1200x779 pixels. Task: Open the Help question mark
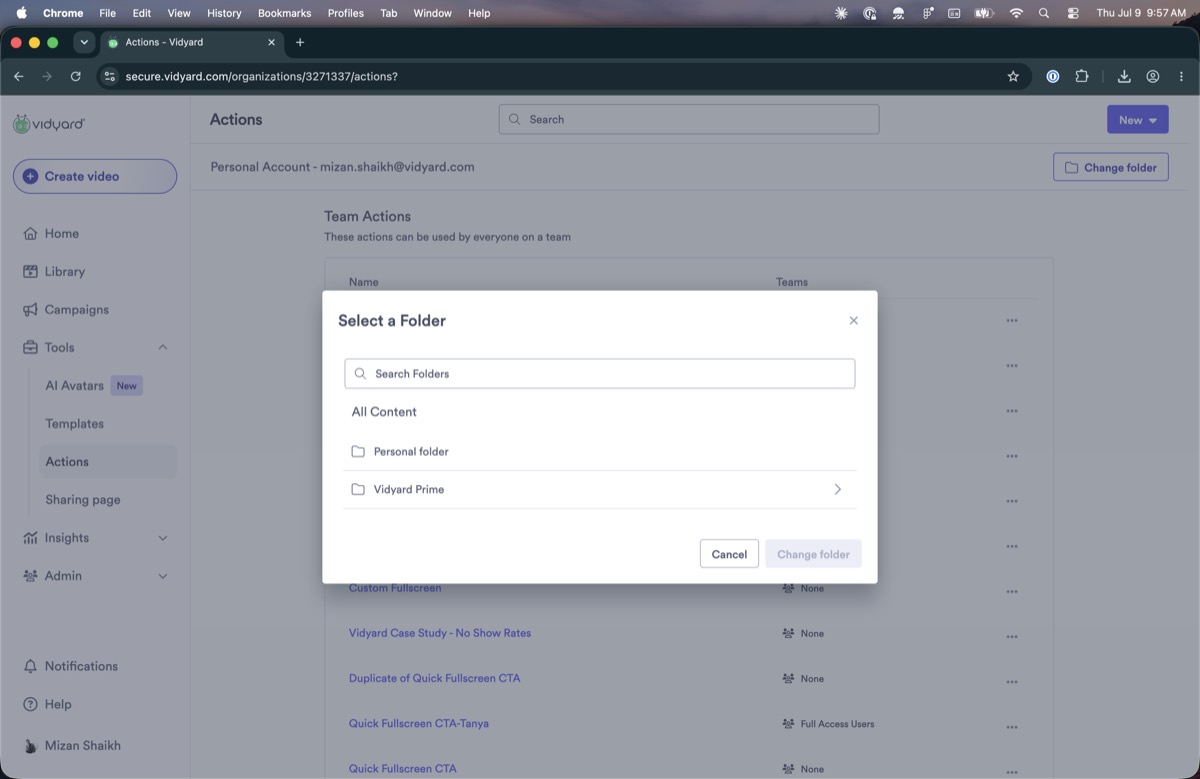click(x=30, y=704)
